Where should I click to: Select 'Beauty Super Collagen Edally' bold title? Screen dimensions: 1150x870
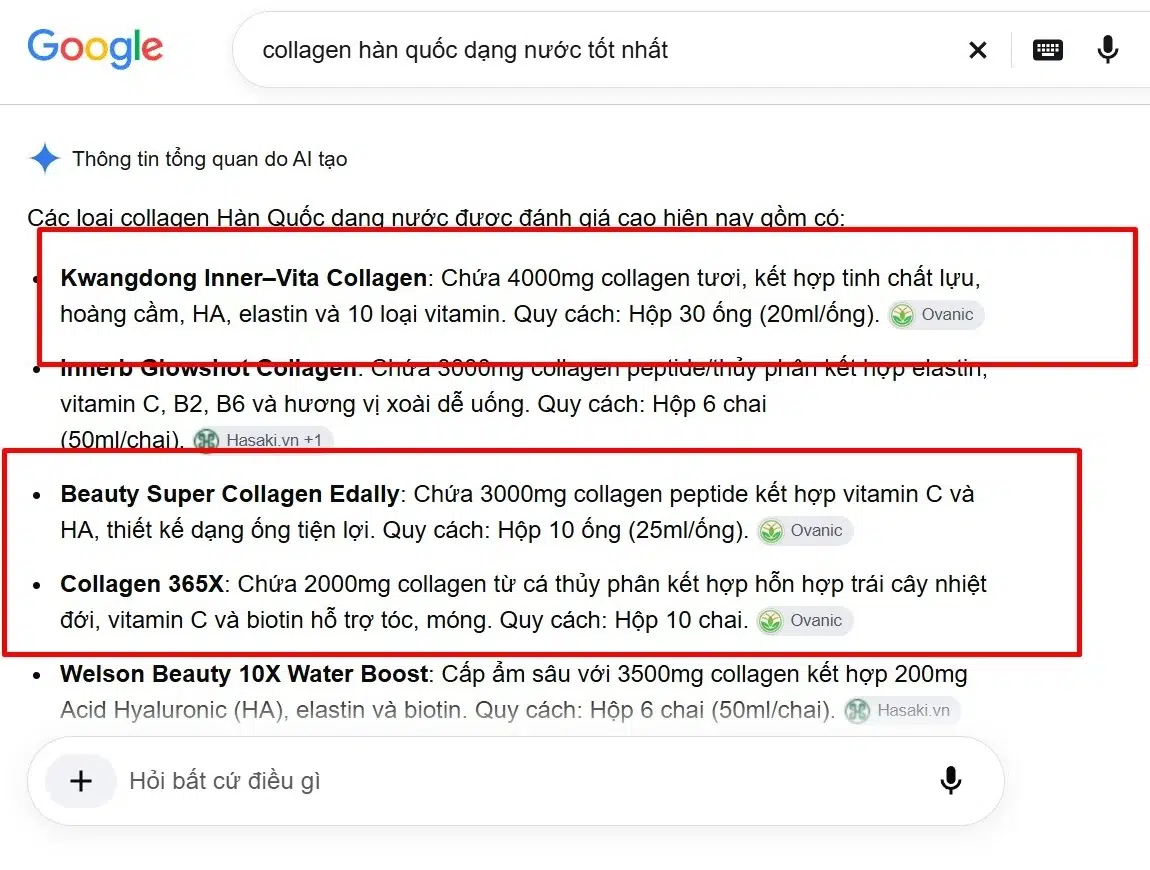(x=230, y=494)
